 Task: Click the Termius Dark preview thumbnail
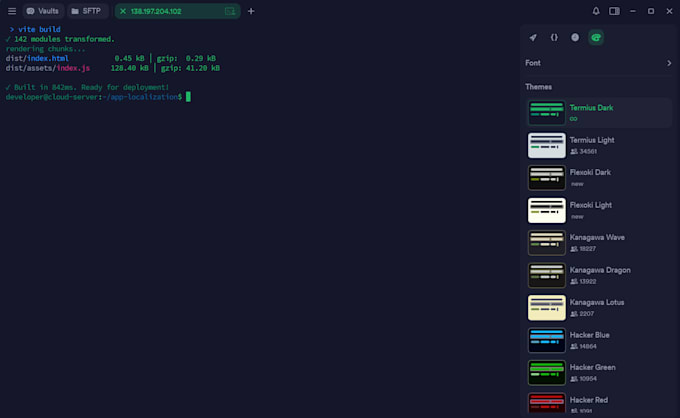[546, 113]
